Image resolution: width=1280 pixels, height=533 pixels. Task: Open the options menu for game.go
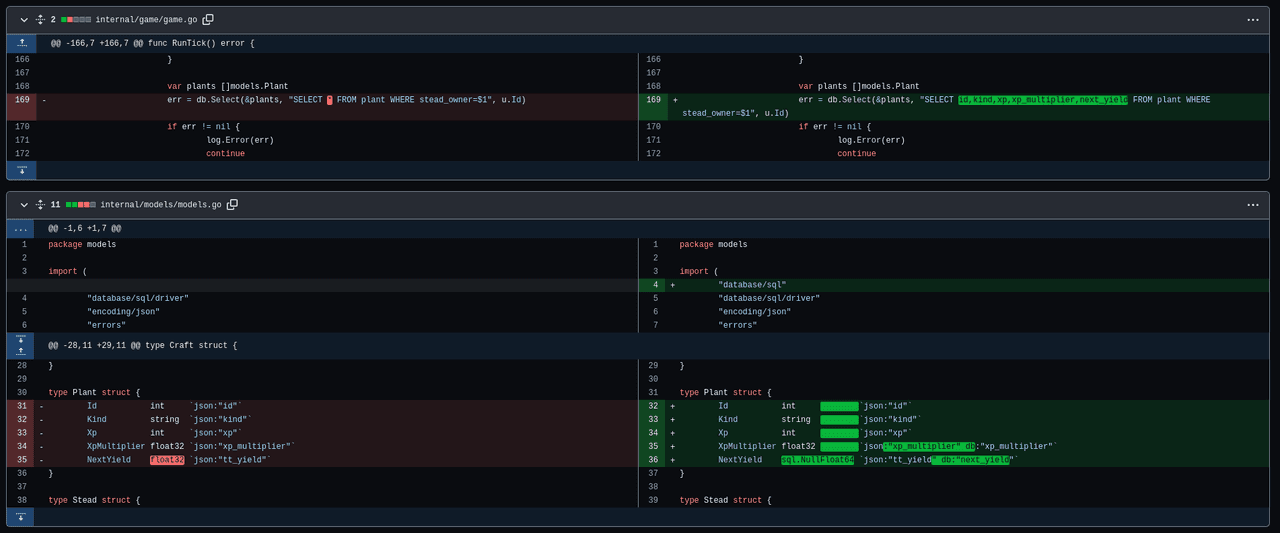coord(1252,19)
